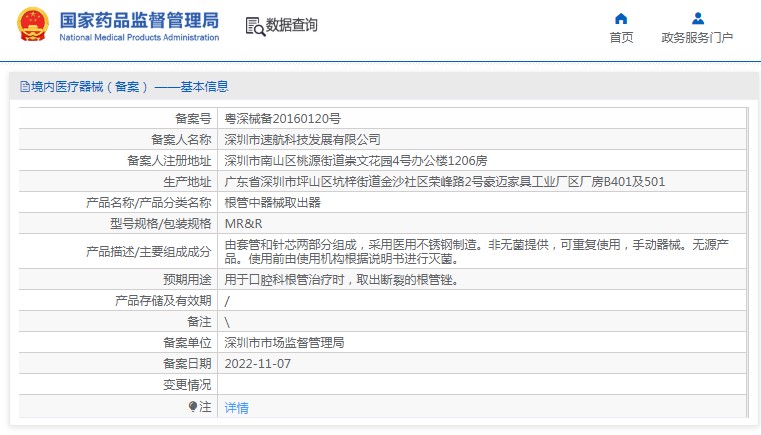Click the 数据查询 label

tap(291, 25)
